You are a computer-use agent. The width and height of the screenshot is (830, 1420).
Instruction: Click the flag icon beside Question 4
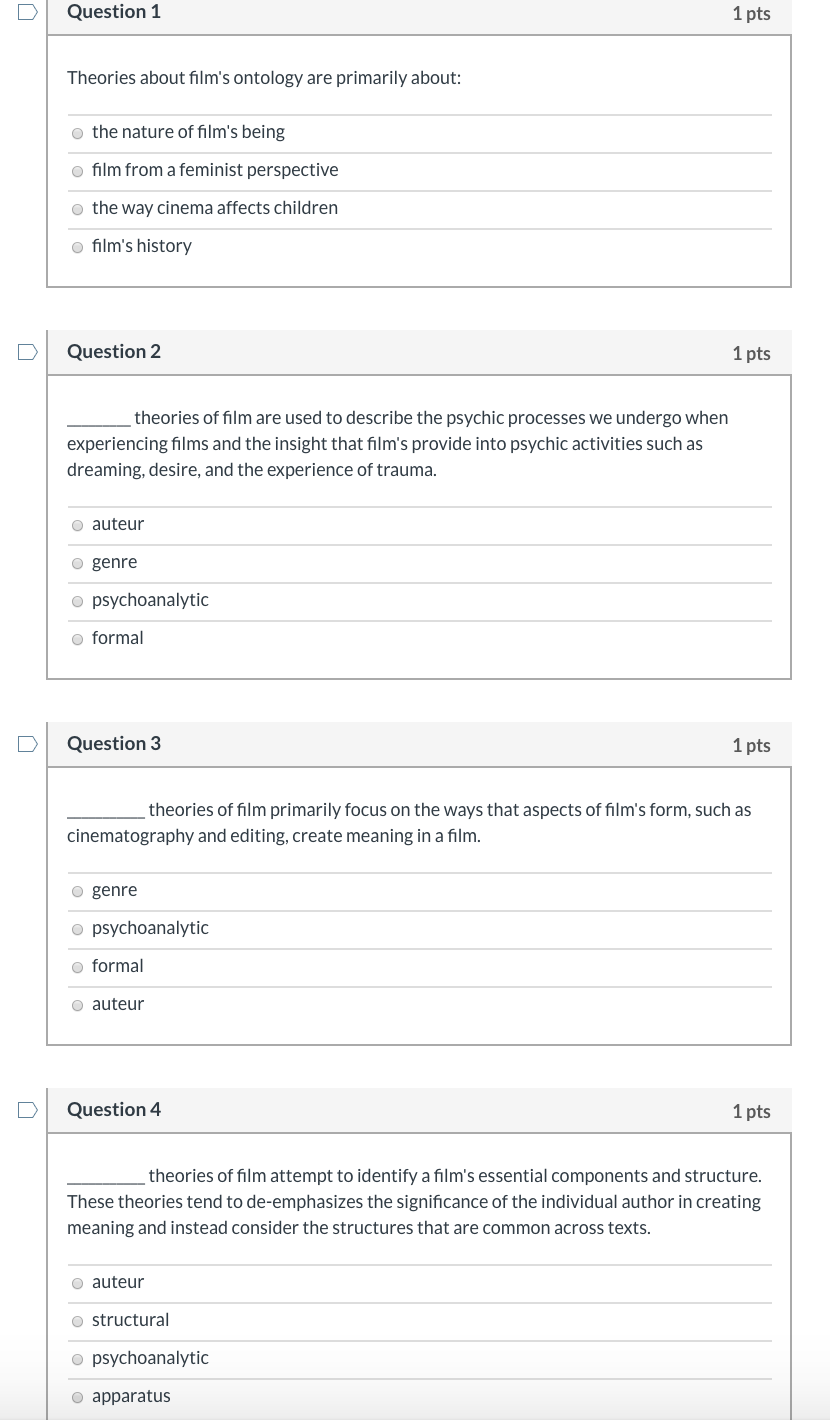27,1108
